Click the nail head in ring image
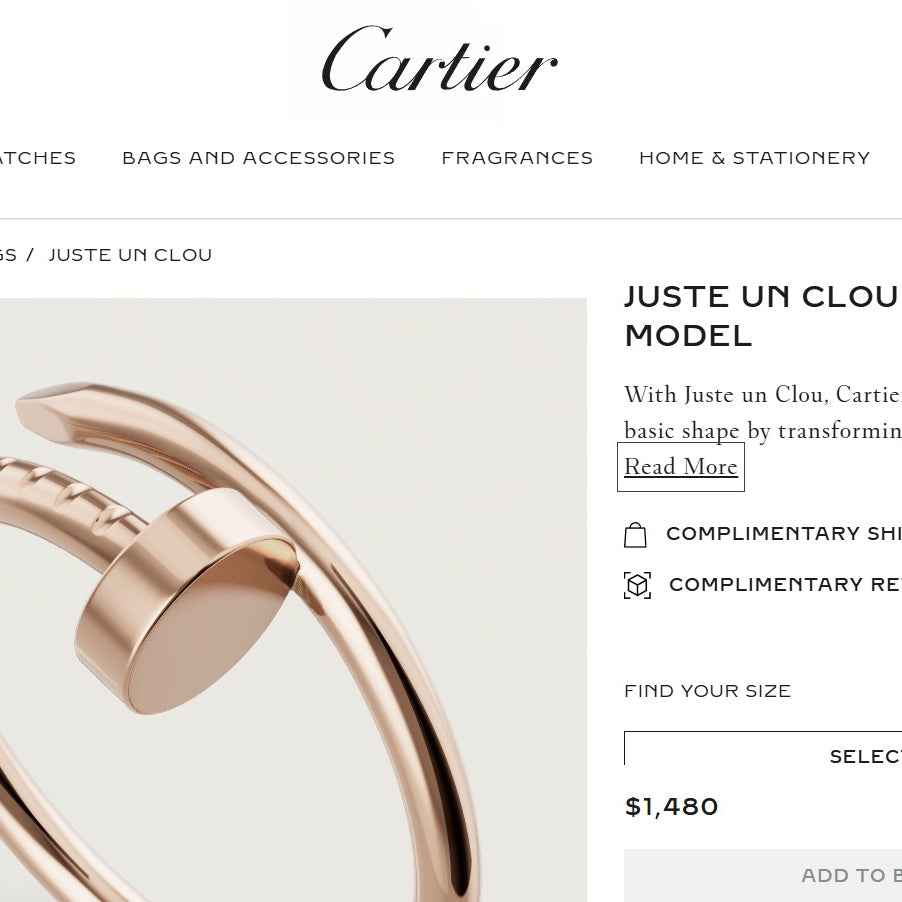This screenshot has height=902, width=902. click(x=188, y=601)
